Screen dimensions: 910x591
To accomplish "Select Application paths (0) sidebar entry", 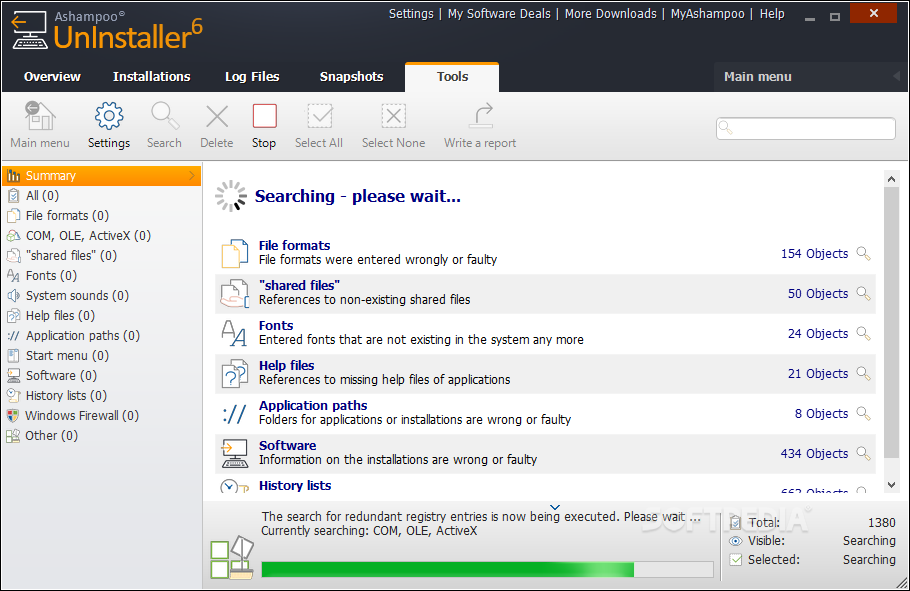I will [x=102, y=336].
